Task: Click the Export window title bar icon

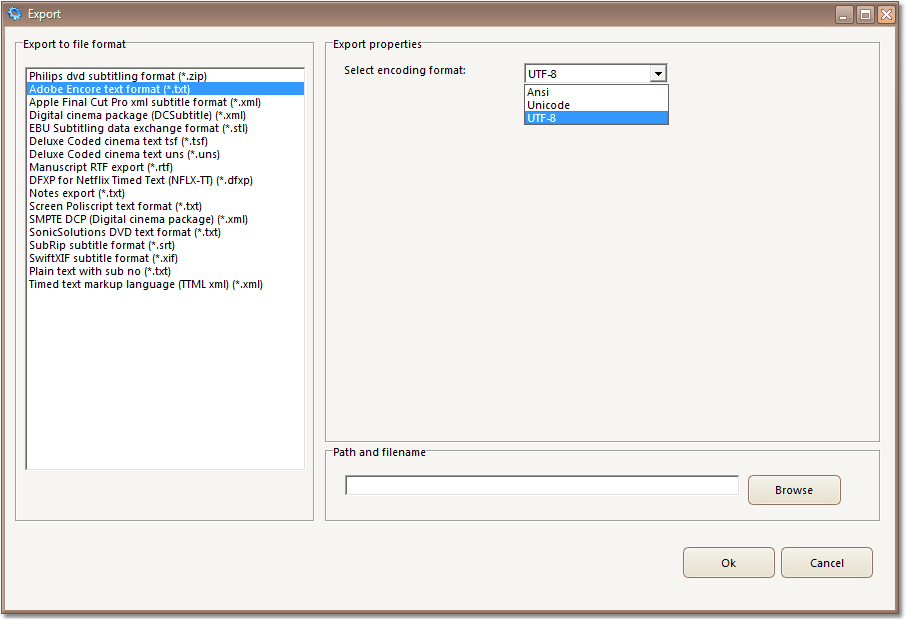Action: [14, 14]
